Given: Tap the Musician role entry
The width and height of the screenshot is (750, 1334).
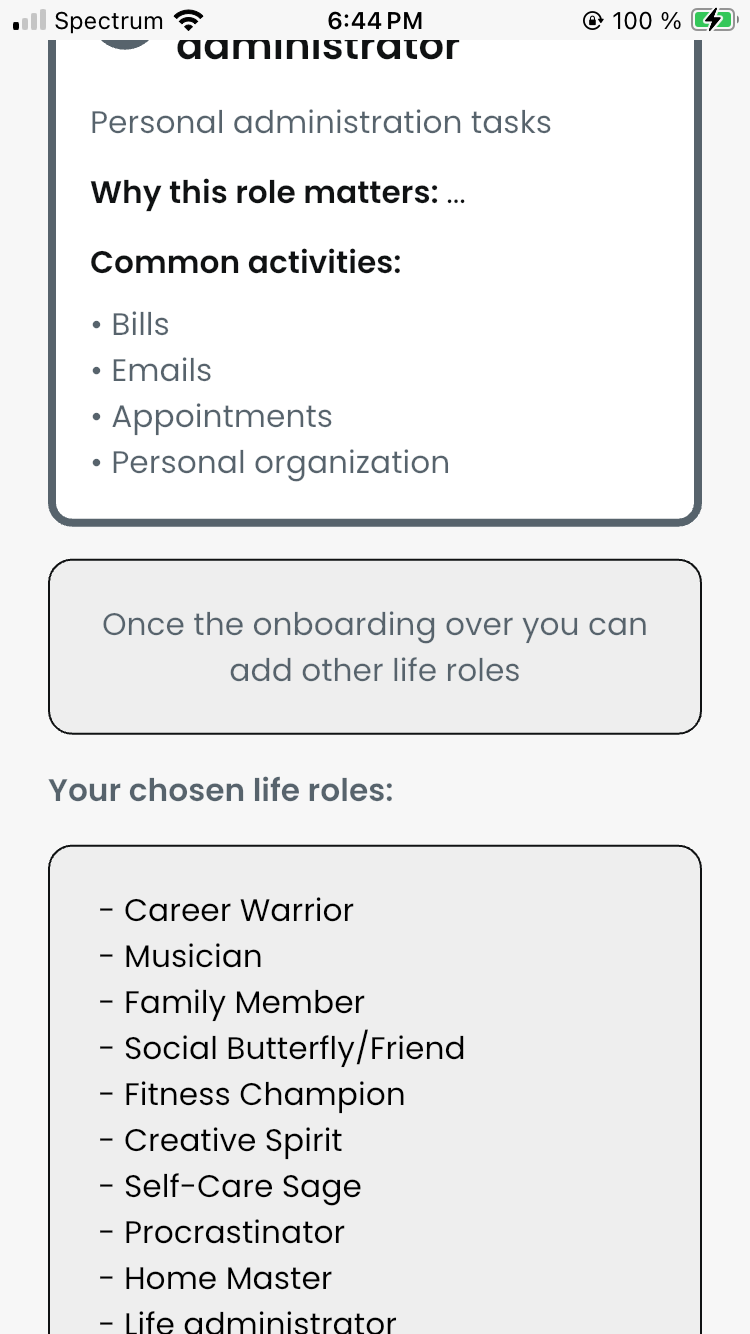Looking at the screenshot, I should coord(192,956).
